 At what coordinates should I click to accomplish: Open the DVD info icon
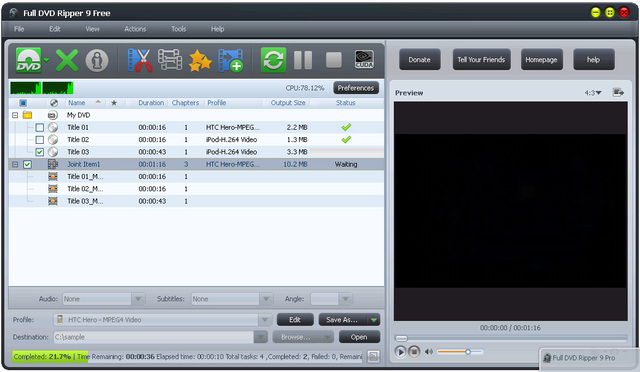click(97, 60)
